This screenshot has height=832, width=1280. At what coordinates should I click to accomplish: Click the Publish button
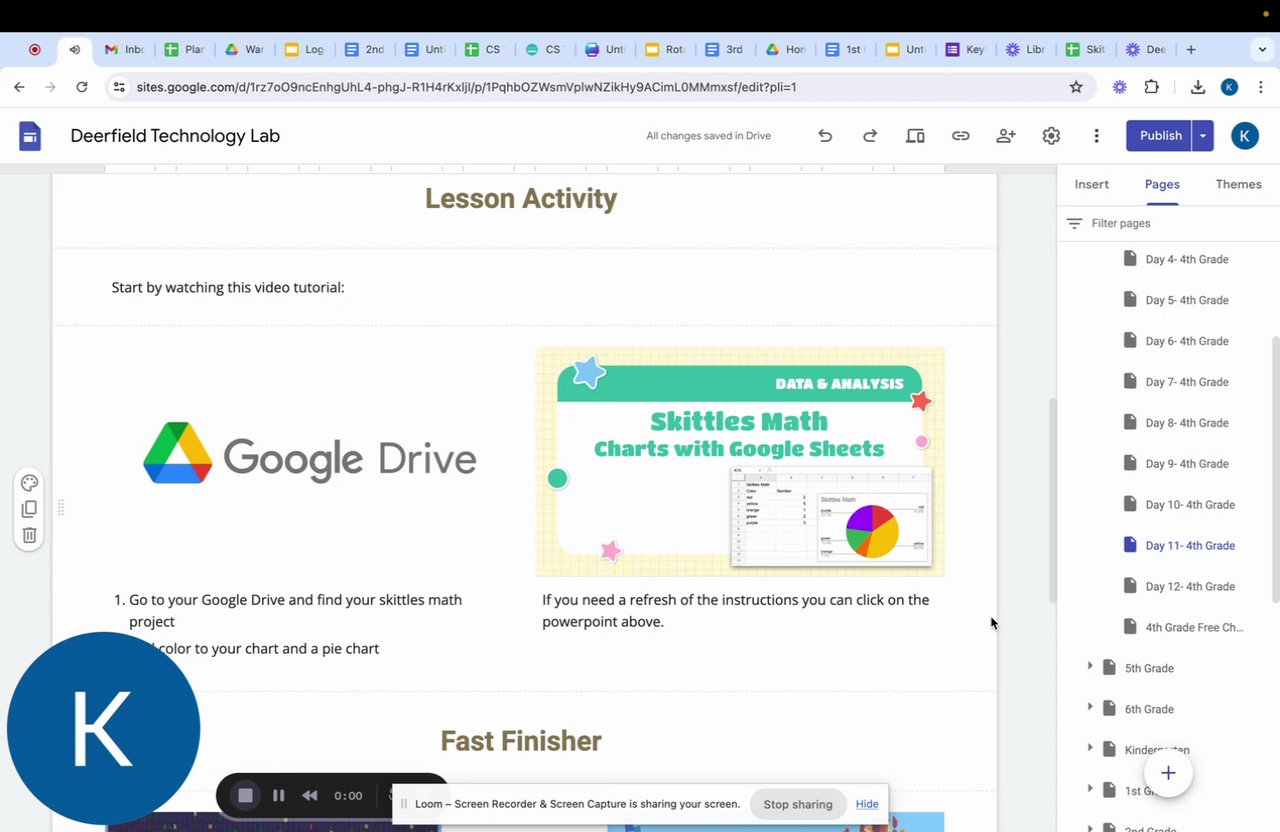tap(1160, 136)
